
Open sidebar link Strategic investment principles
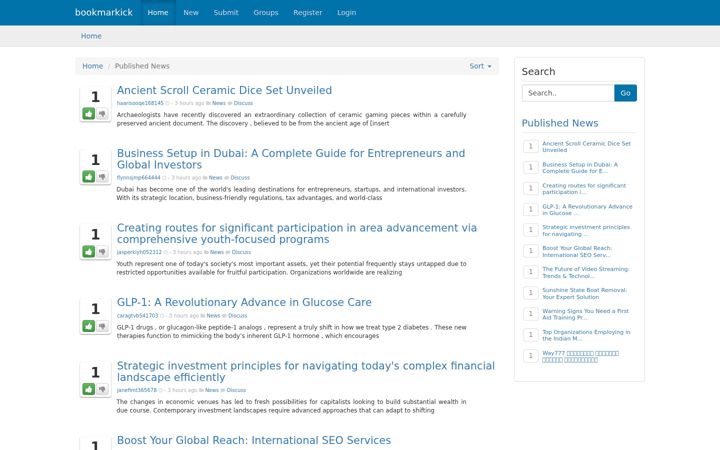click(x=586, y=231)
